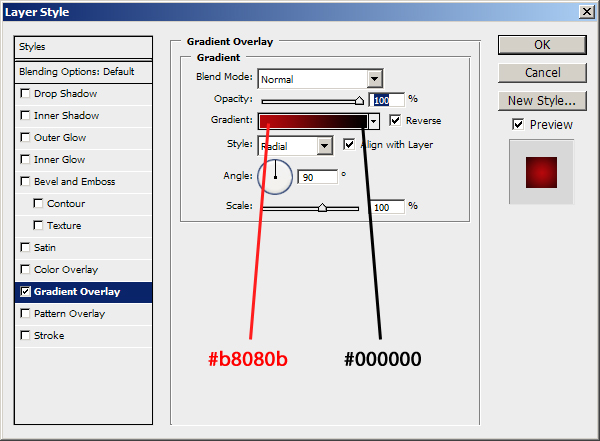Click the Angle dial control
This screenshot has height=441, width=600.
[275, 177]
